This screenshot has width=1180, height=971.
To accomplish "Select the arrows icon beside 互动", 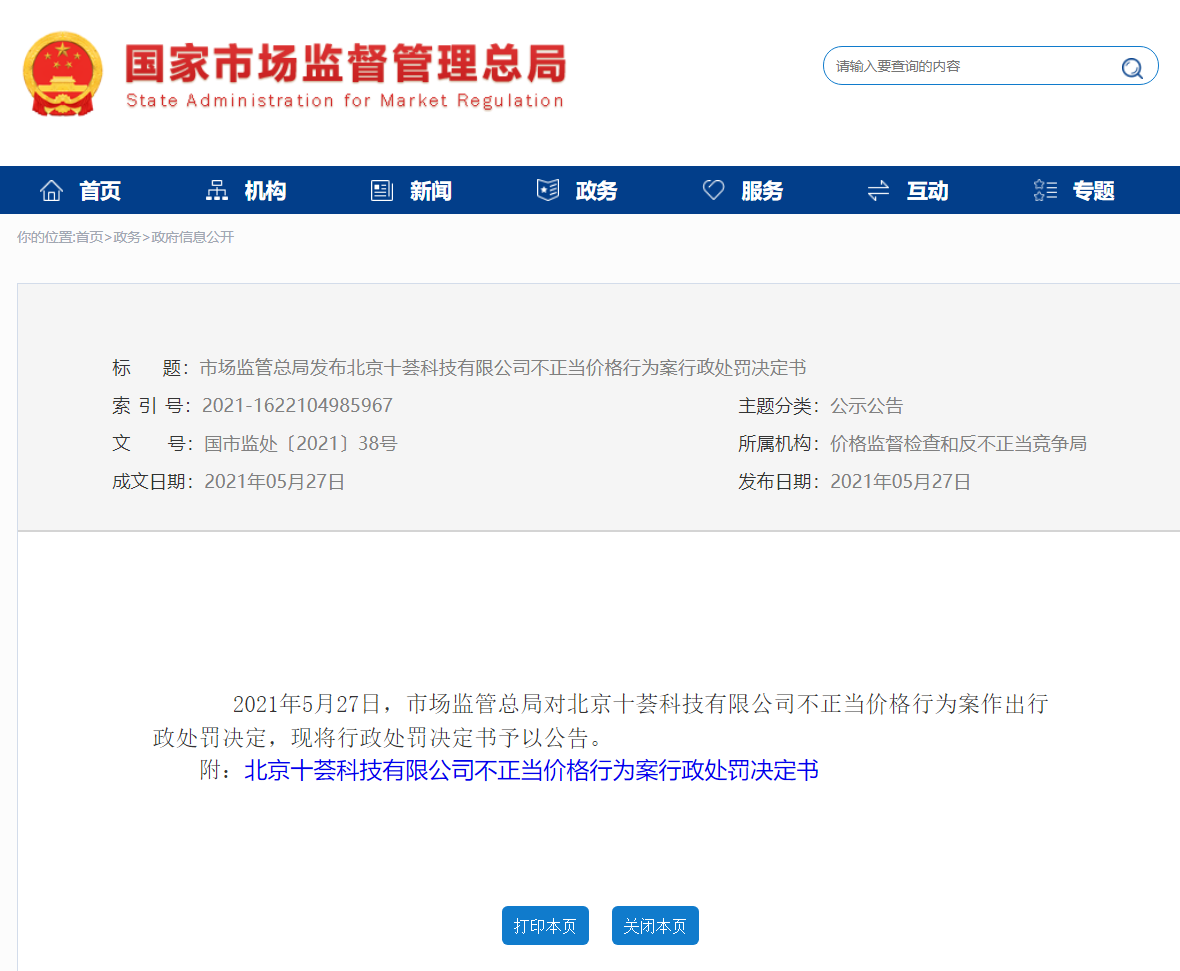I will [x=877, y=189].
